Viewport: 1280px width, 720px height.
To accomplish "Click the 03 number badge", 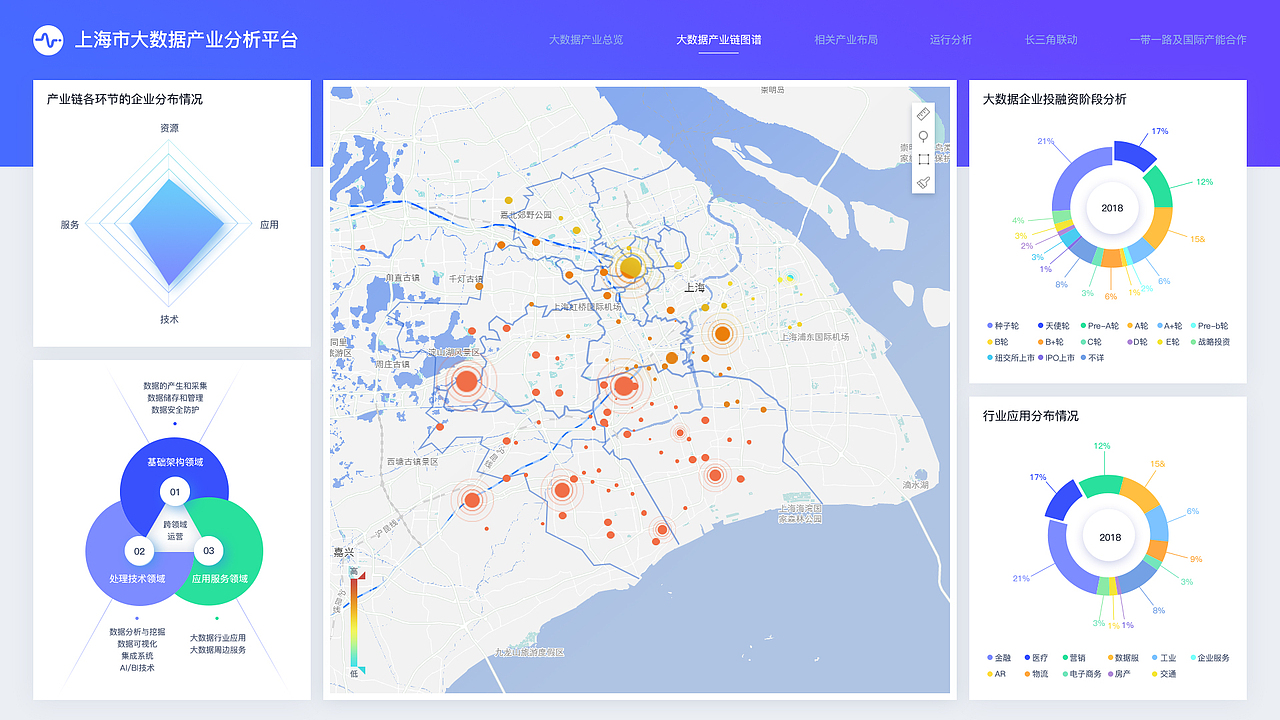I will [209, 551].
